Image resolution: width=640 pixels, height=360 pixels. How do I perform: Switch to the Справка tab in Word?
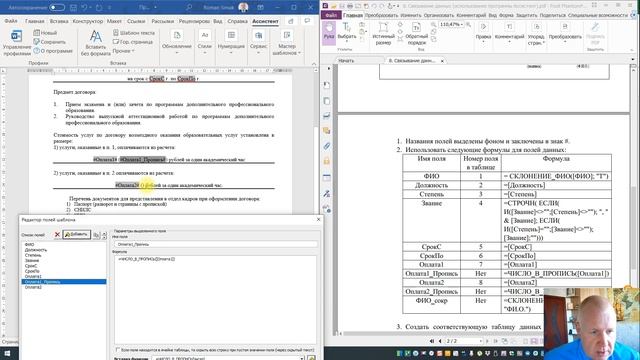pyautogui.click(x=237, y=21)
